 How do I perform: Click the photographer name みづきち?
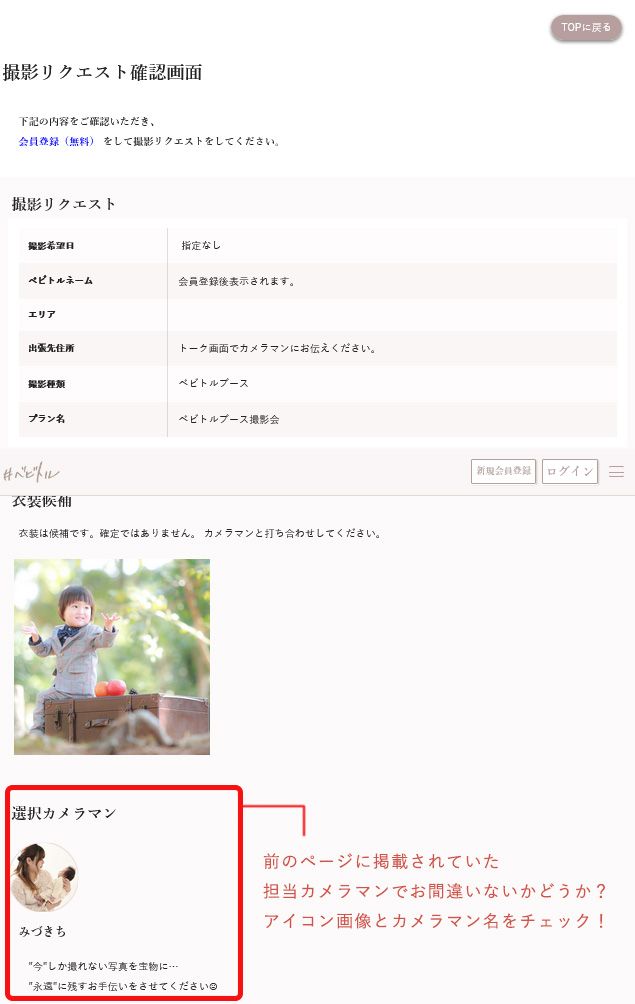click(x=42, y=931)
